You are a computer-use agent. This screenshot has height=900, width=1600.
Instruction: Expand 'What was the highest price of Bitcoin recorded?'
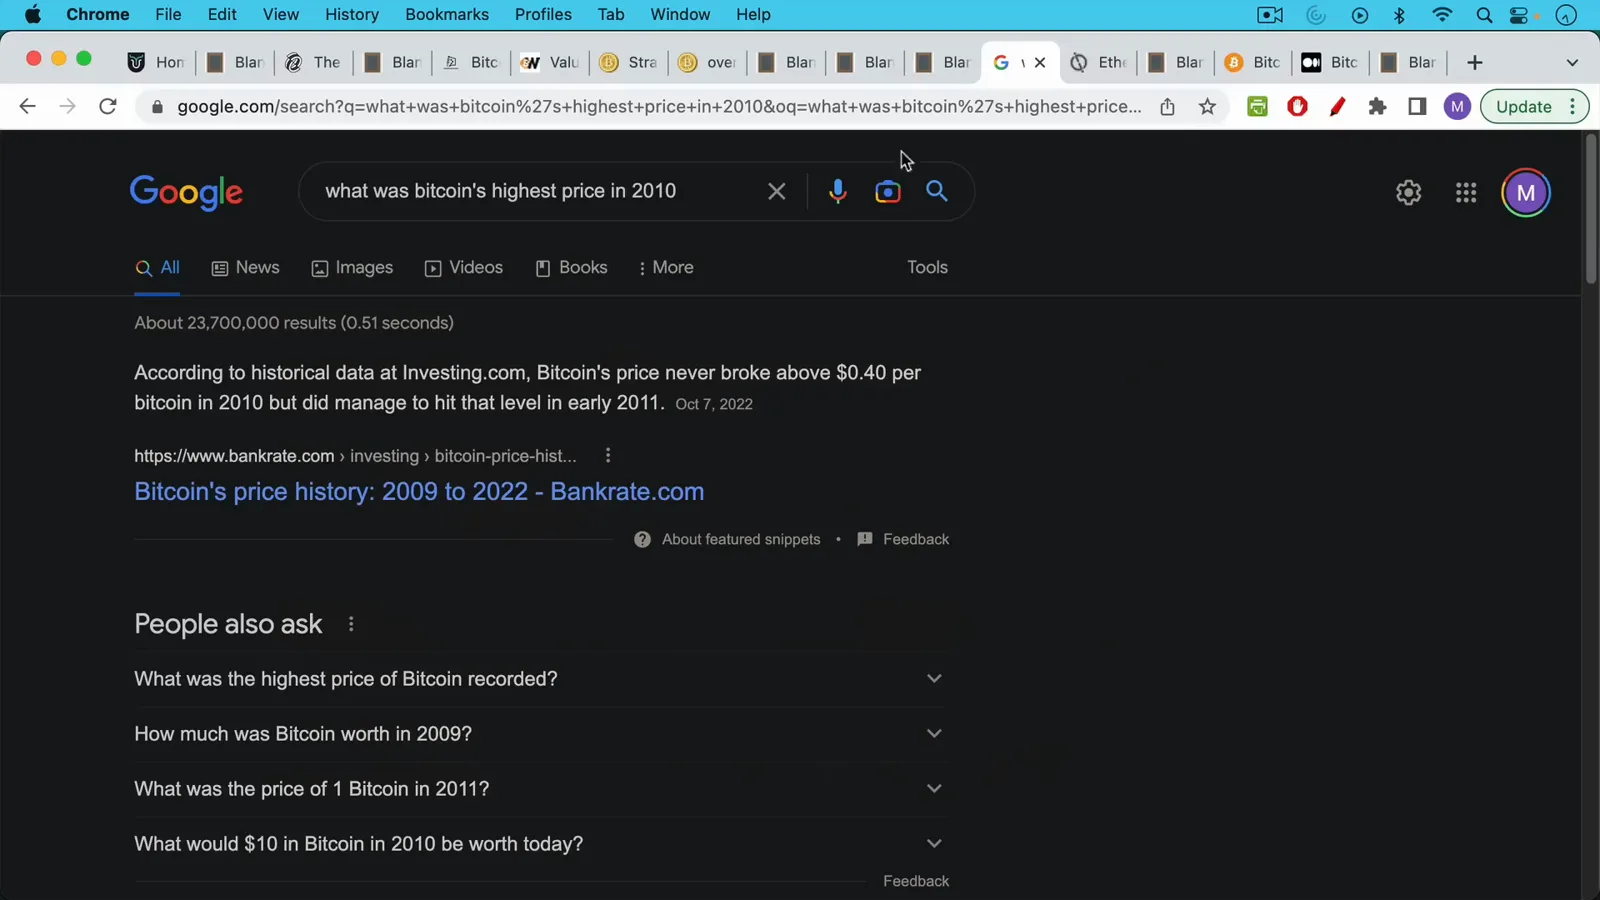540,679
